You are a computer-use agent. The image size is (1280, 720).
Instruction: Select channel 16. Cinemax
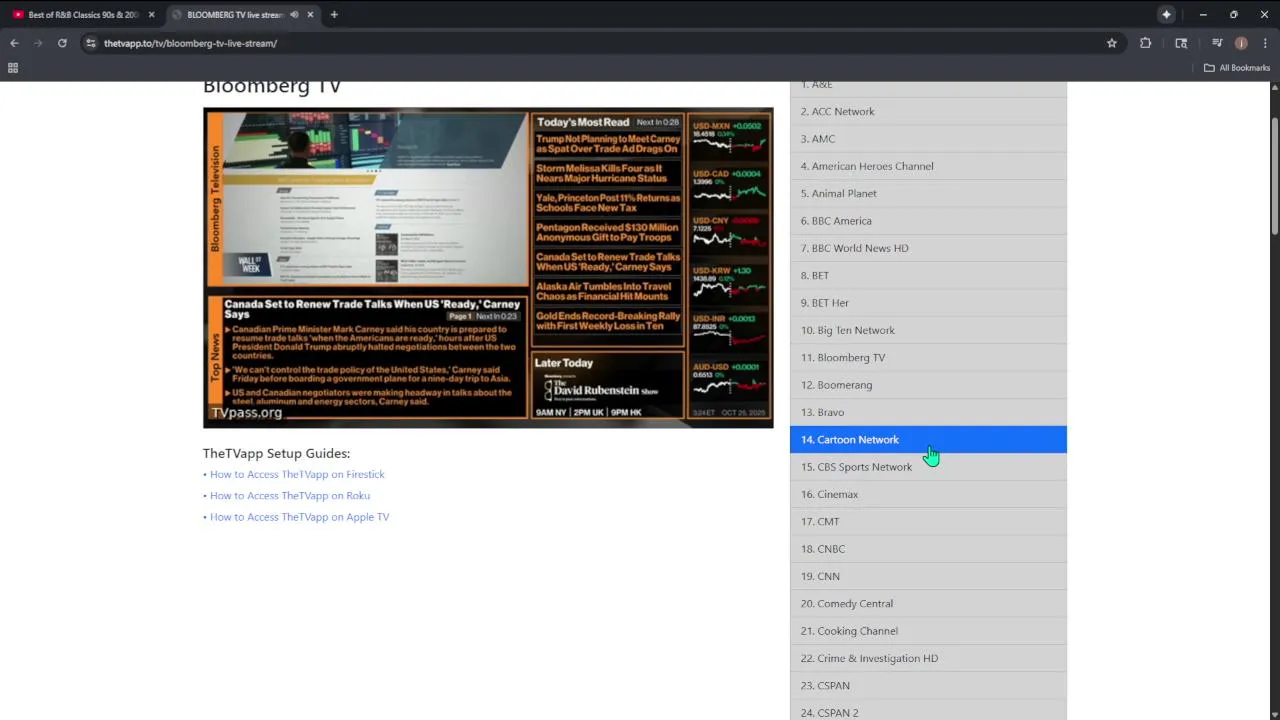[x=928, y=494]
